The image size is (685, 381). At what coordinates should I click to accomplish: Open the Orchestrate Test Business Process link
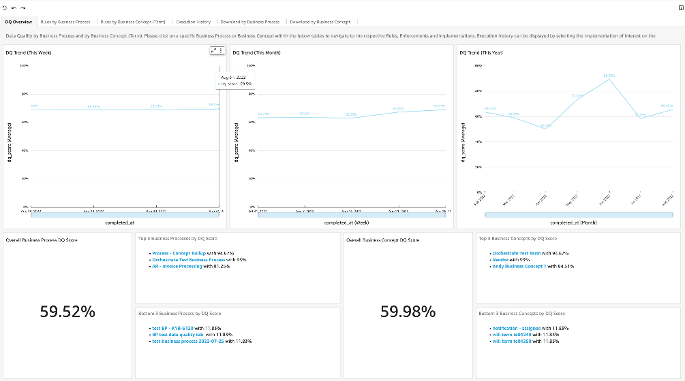coord(189,260)
